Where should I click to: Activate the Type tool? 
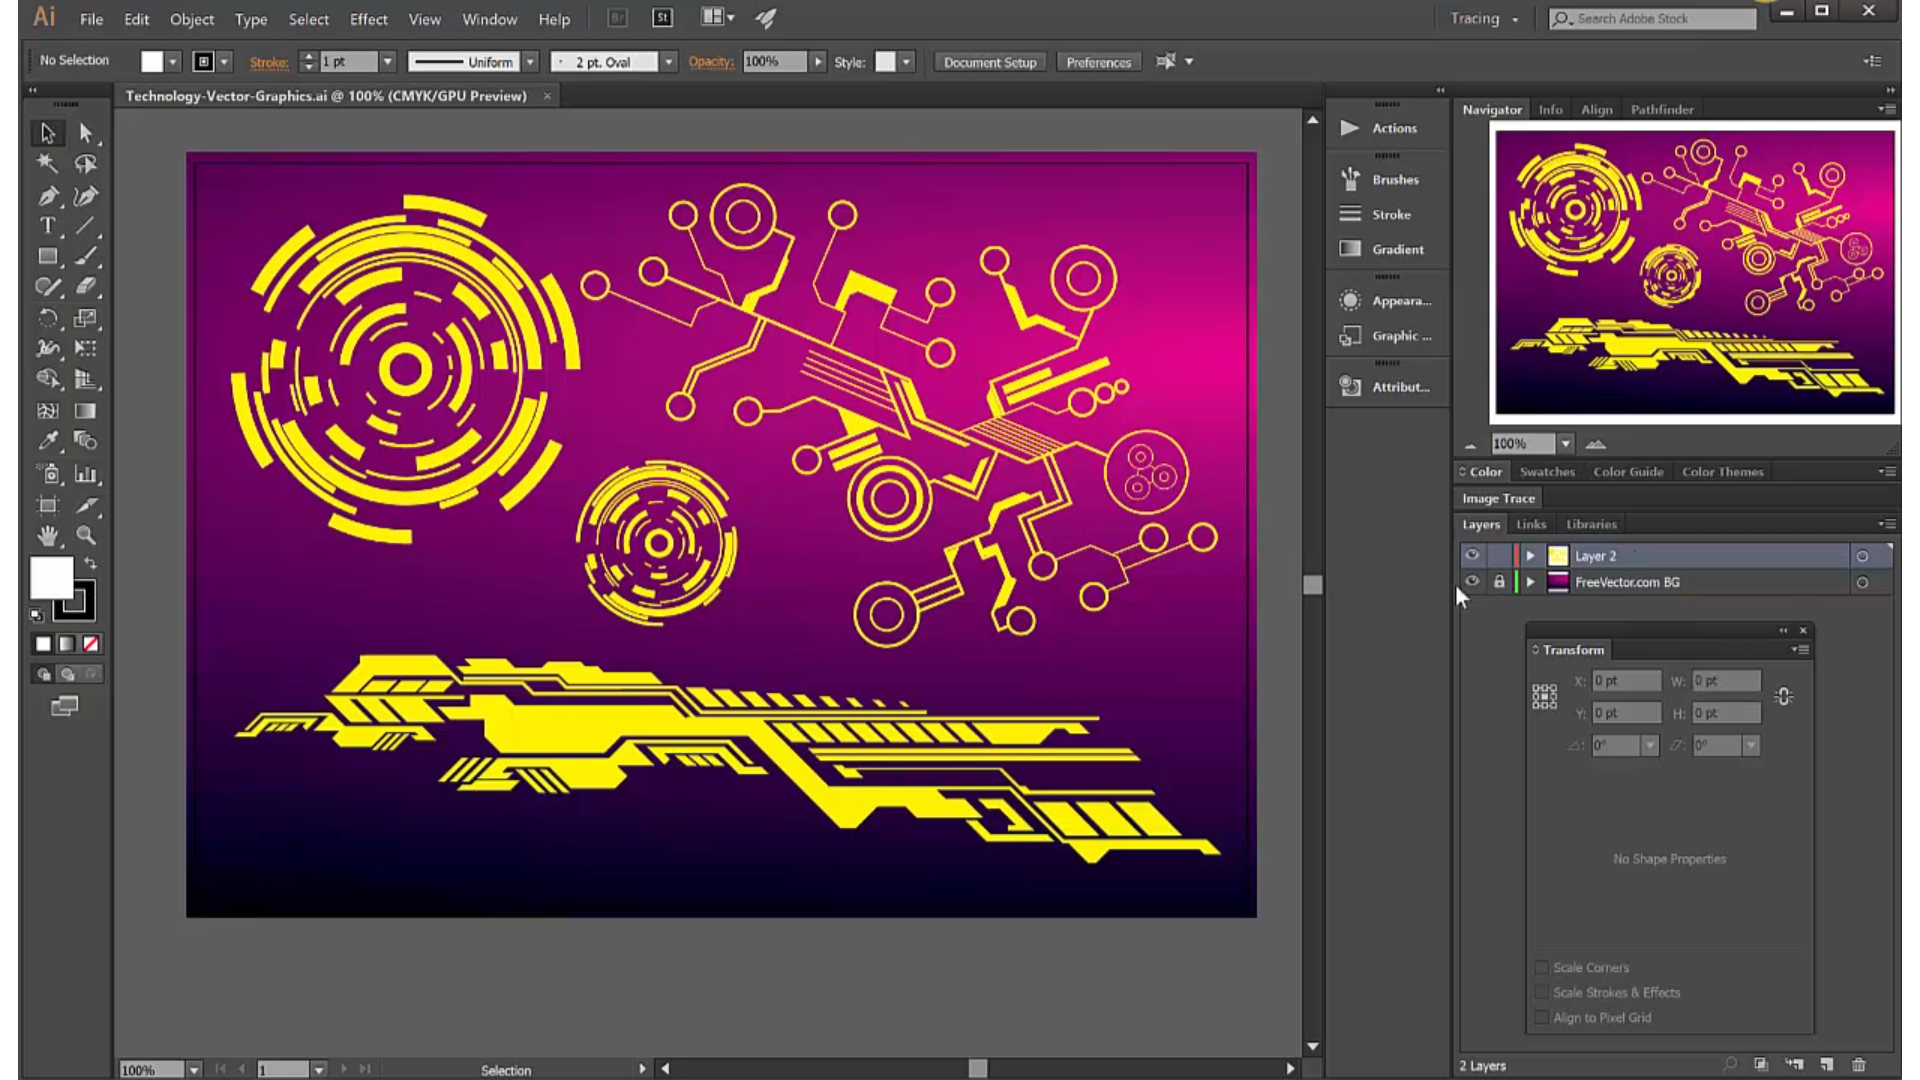pyautogui.click(x=48, y=226)
